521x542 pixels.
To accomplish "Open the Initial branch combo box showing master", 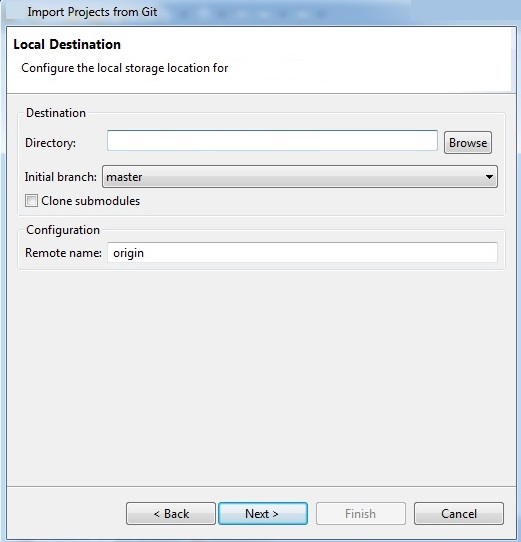I will (300, 177).
